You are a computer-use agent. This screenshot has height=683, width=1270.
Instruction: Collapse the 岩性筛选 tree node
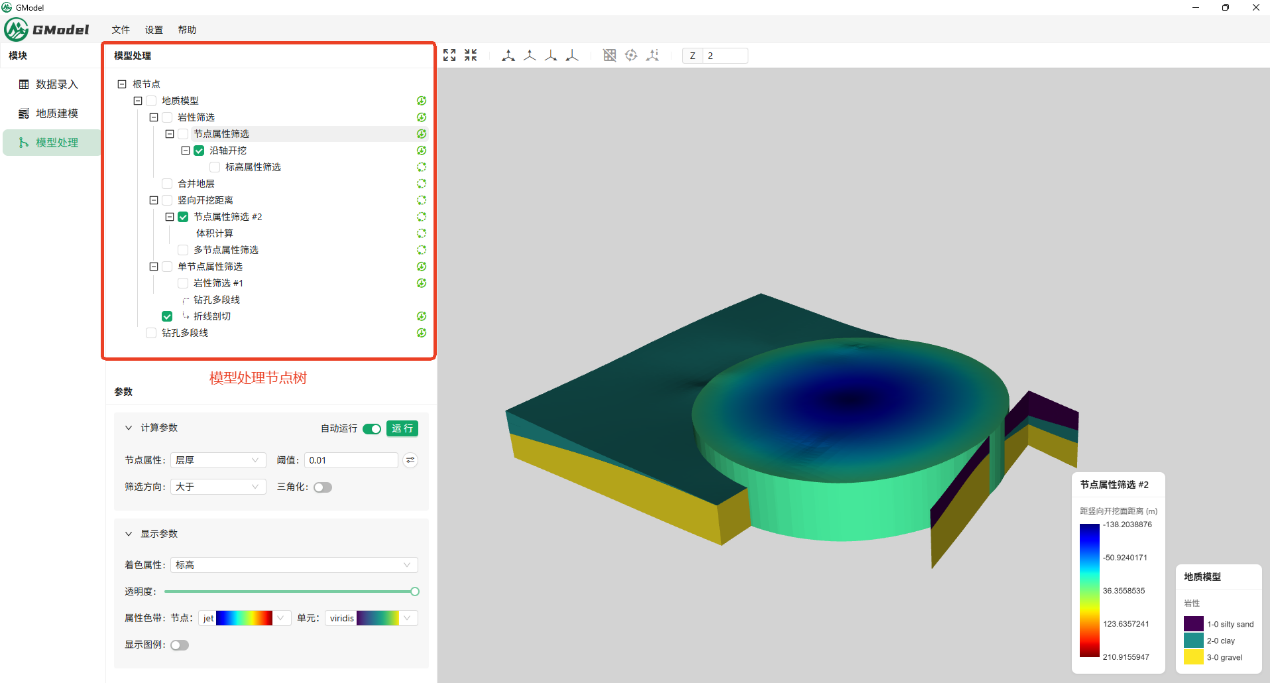click(154, 118)
